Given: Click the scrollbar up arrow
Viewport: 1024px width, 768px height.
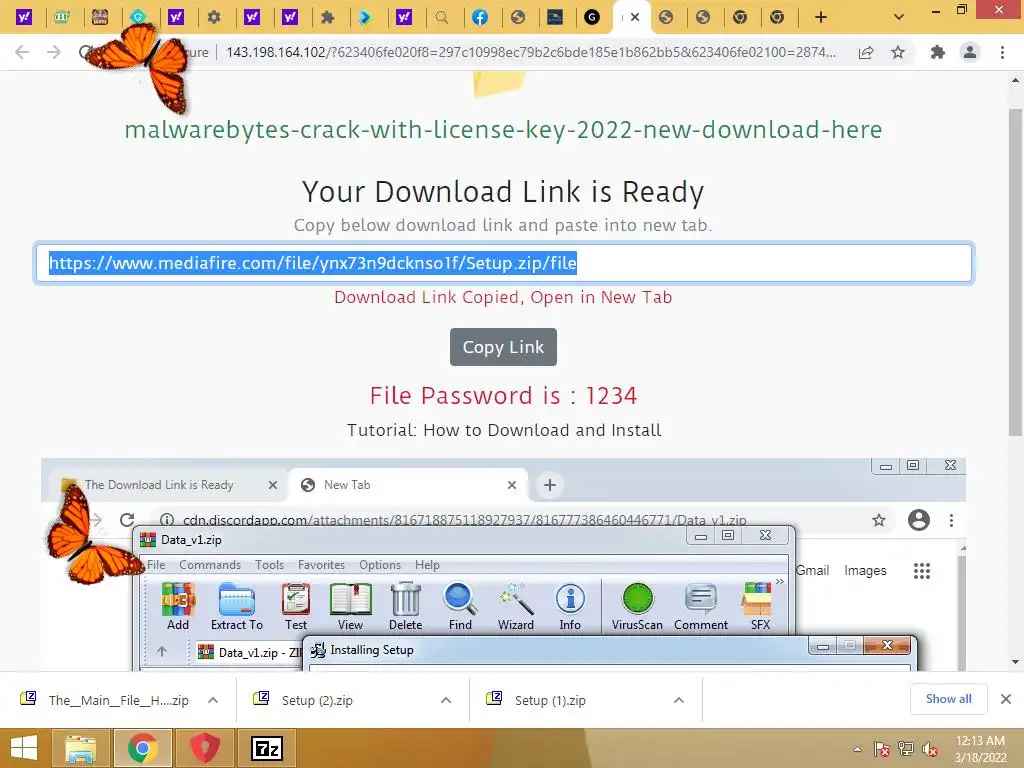Looking at the screenshot, I should (1015, 80).
